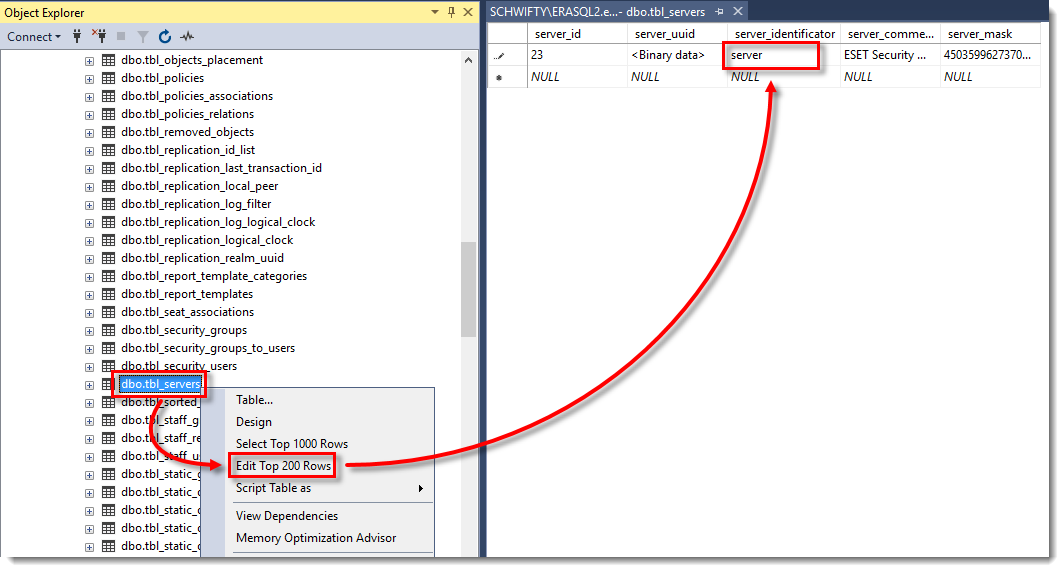The height and width of the screenshot is (572, 1064).
Task: Click table icon of dbo.tbl_replication_realm_uuid
Action: coord(108,258)
